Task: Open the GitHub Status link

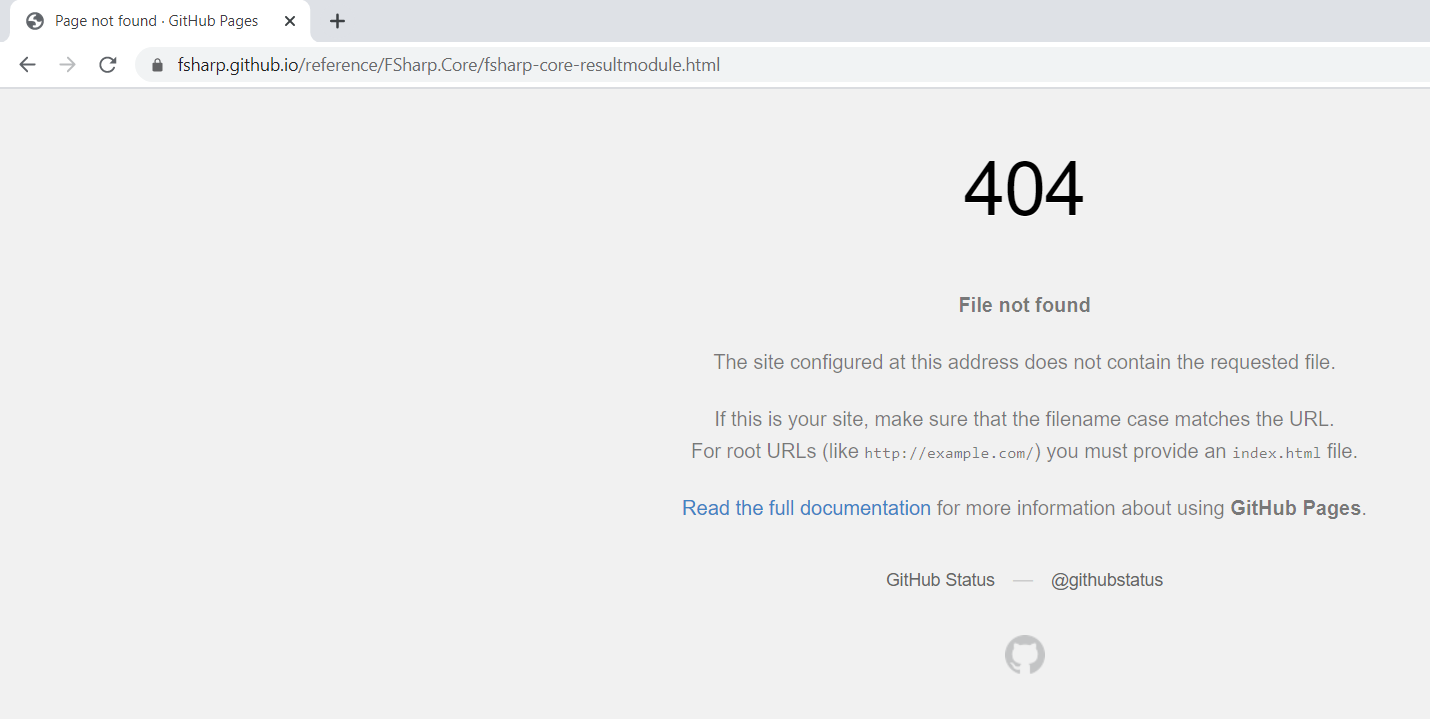Action: click(940, 580)
